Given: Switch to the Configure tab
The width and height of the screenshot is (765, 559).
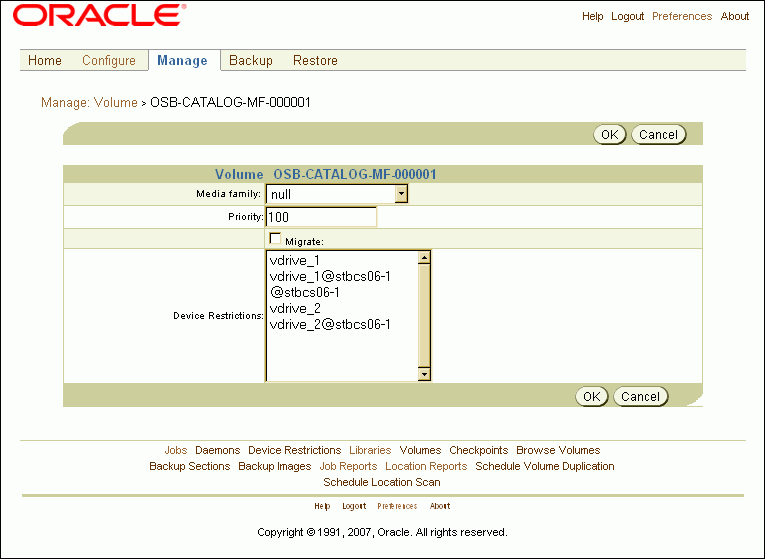Looking at the screenshot, I should 109,60.
